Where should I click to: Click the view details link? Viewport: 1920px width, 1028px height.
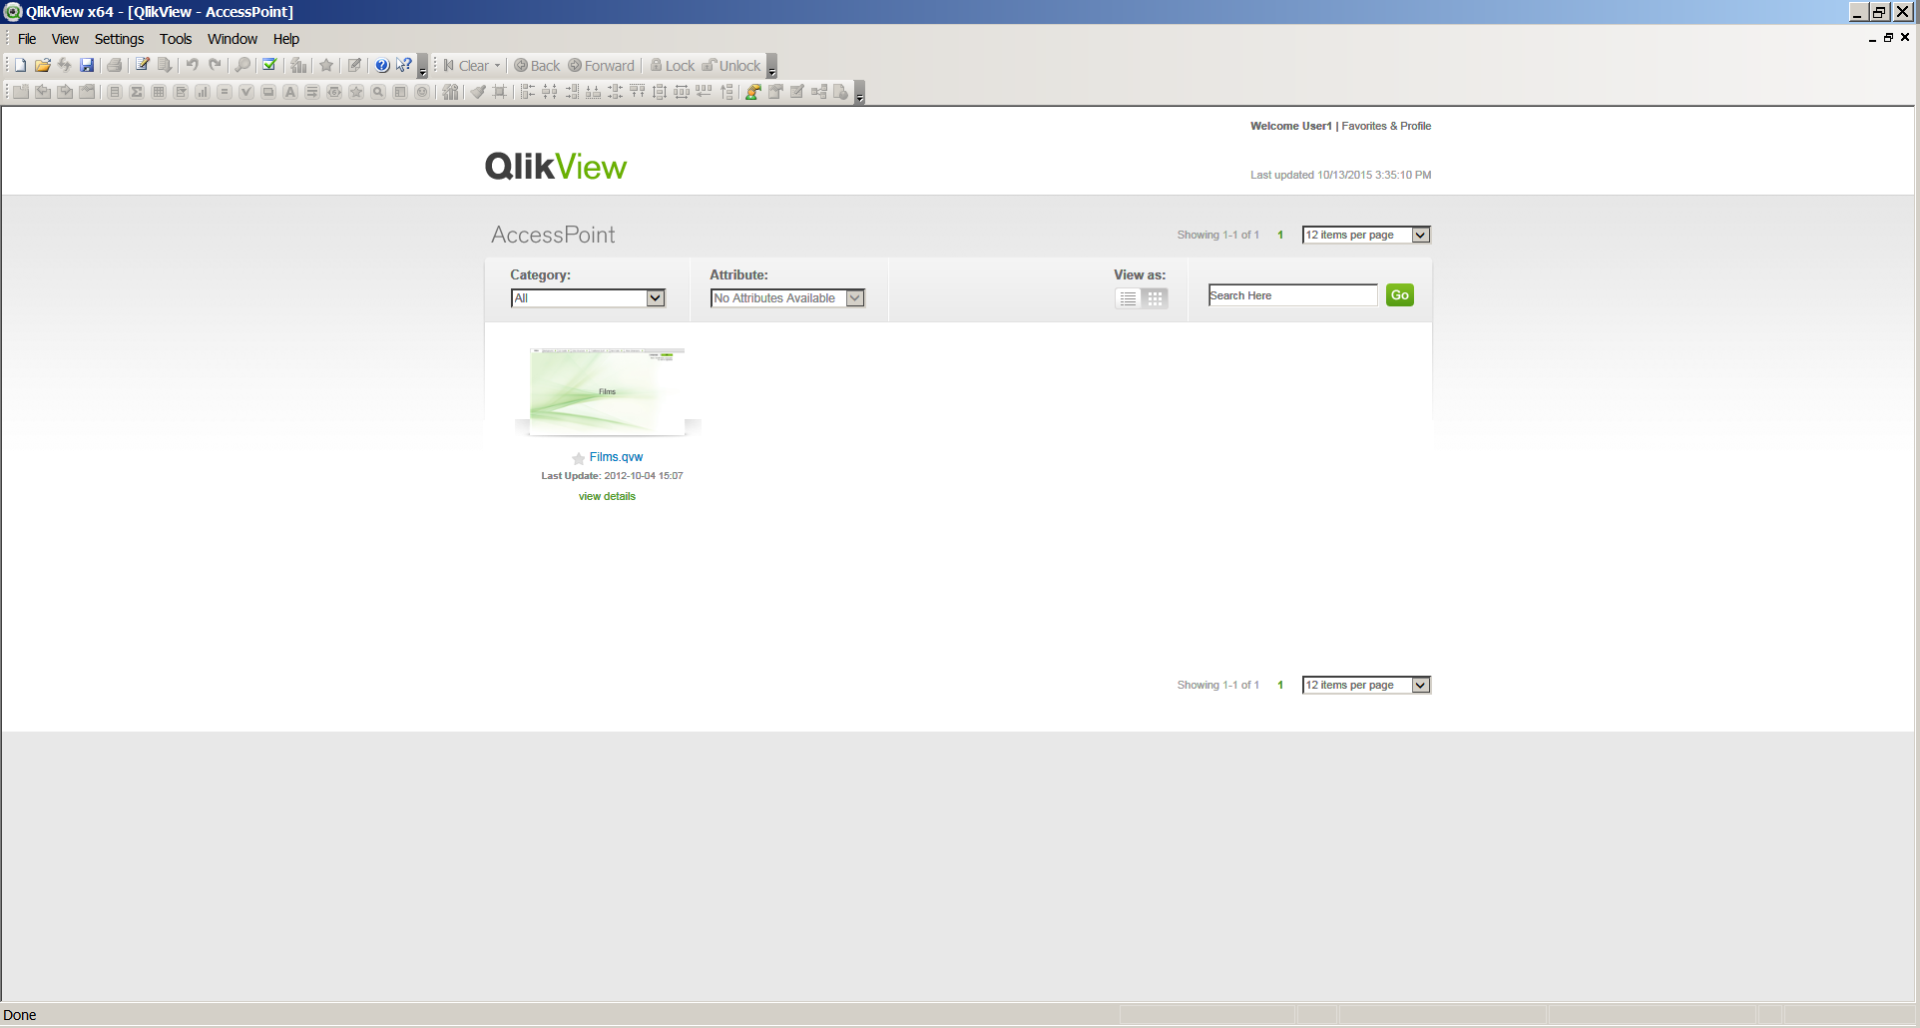607,496
